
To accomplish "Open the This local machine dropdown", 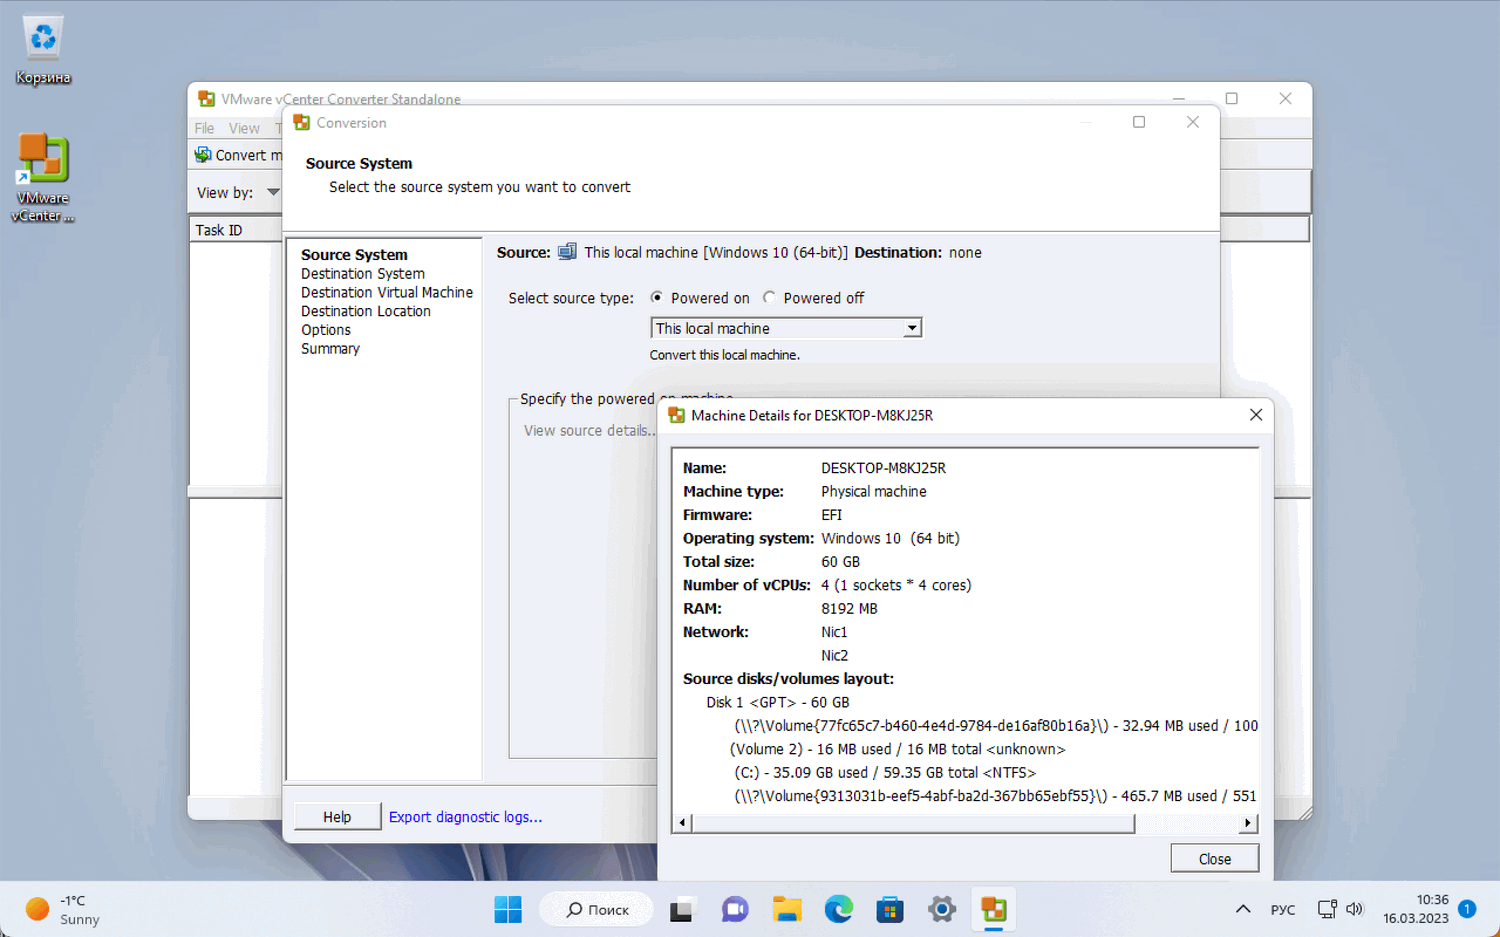I will 786,328.
